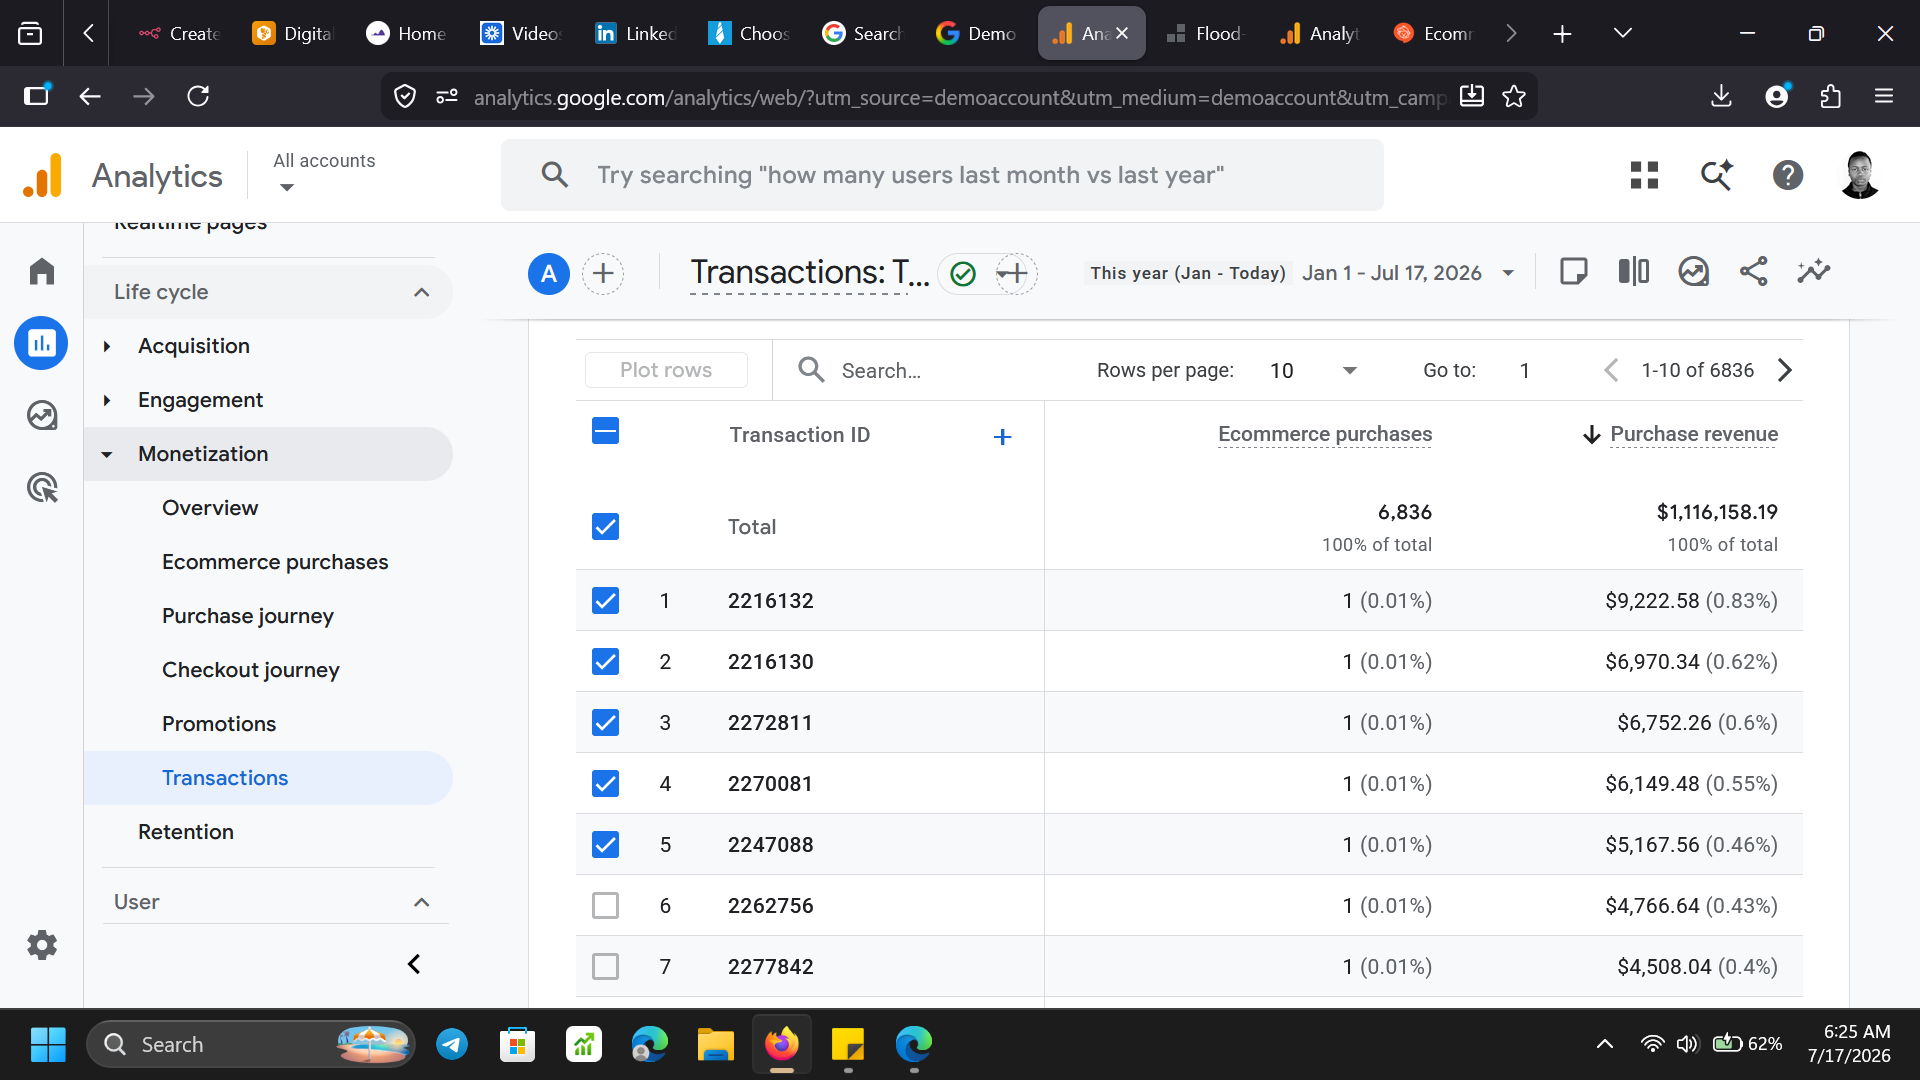The height and width of the screenshot is (1080, 1920).
Task: Collapse the Monetization menu arrow
Action: click(107, 454)
